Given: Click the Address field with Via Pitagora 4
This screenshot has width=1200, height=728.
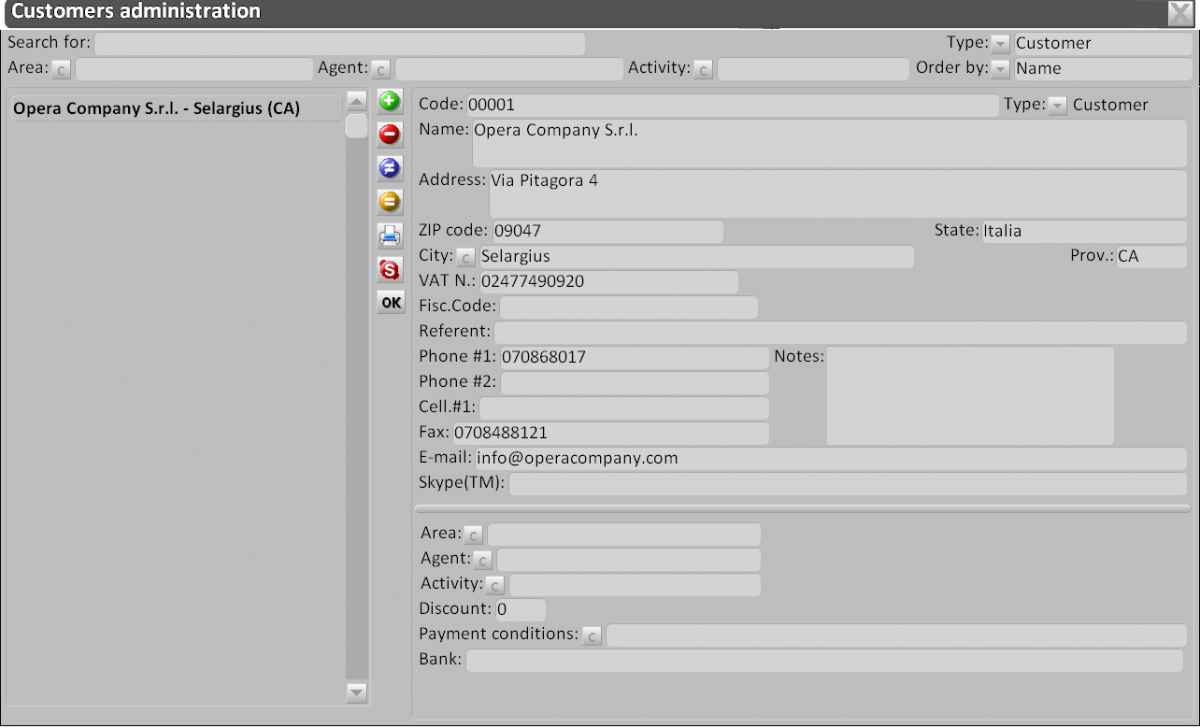Looking at the screenshot, I should pos(837,193).
